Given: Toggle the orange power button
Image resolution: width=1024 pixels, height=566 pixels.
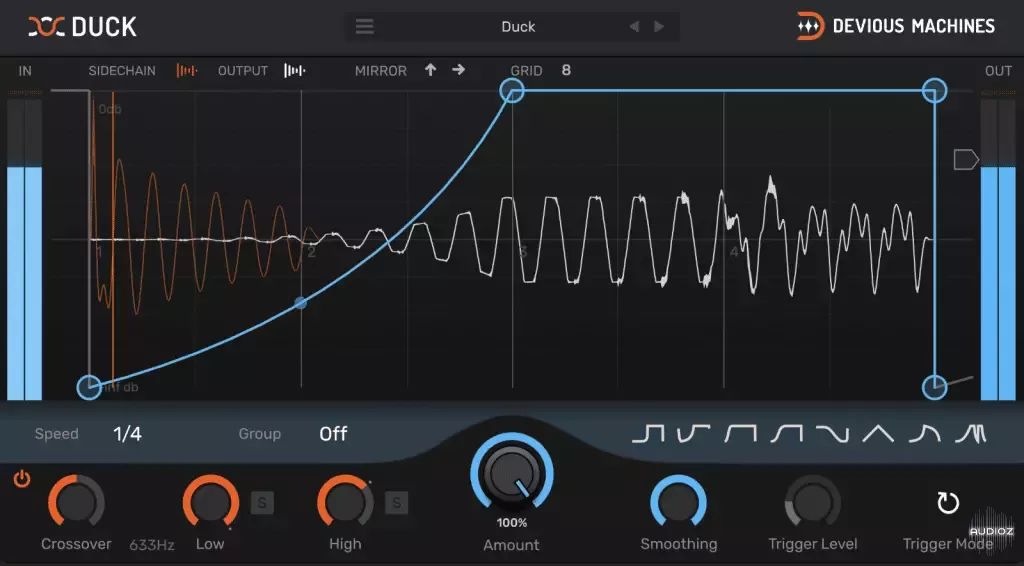Looking at the screenshot, I should [x=22, y=480].
